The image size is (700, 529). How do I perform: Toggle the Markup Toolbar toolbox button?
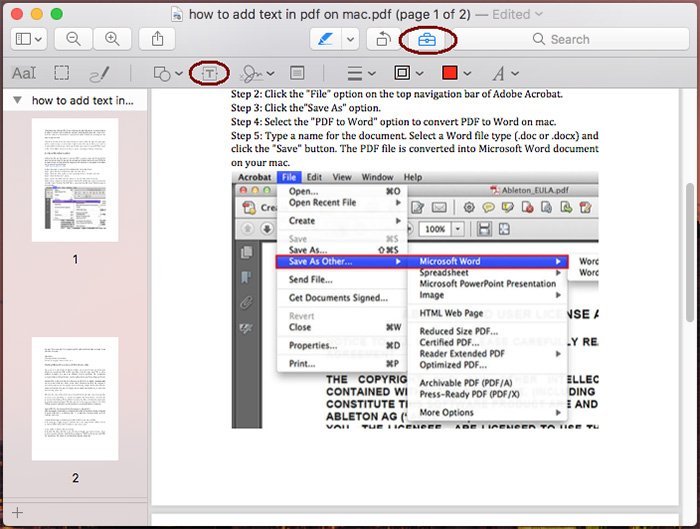click(x=427, y=40)
